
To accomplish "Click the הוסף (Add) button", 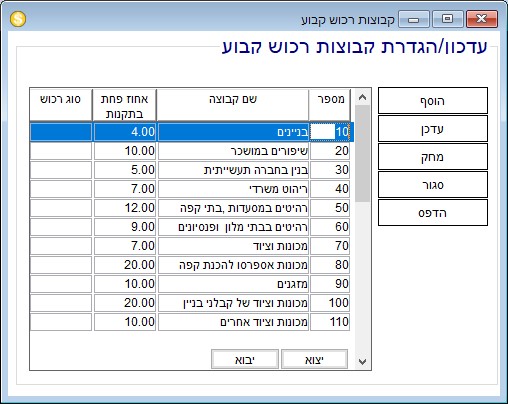I will click(x=433, y=101).
